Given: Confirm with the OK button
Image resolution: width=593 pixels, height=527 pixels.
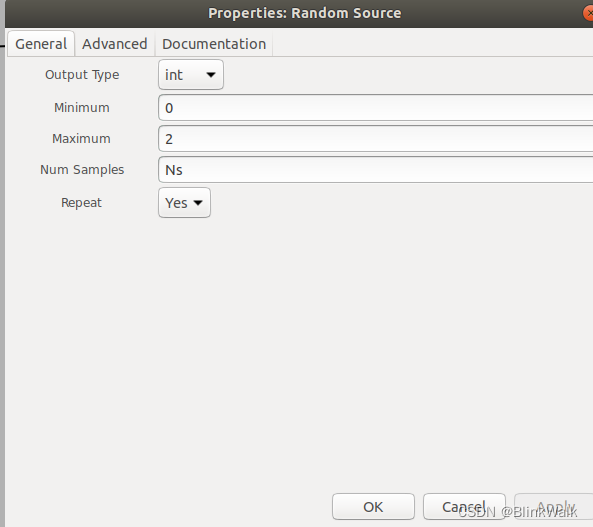Looking at the screenshot, I should [x=373, y=507].
